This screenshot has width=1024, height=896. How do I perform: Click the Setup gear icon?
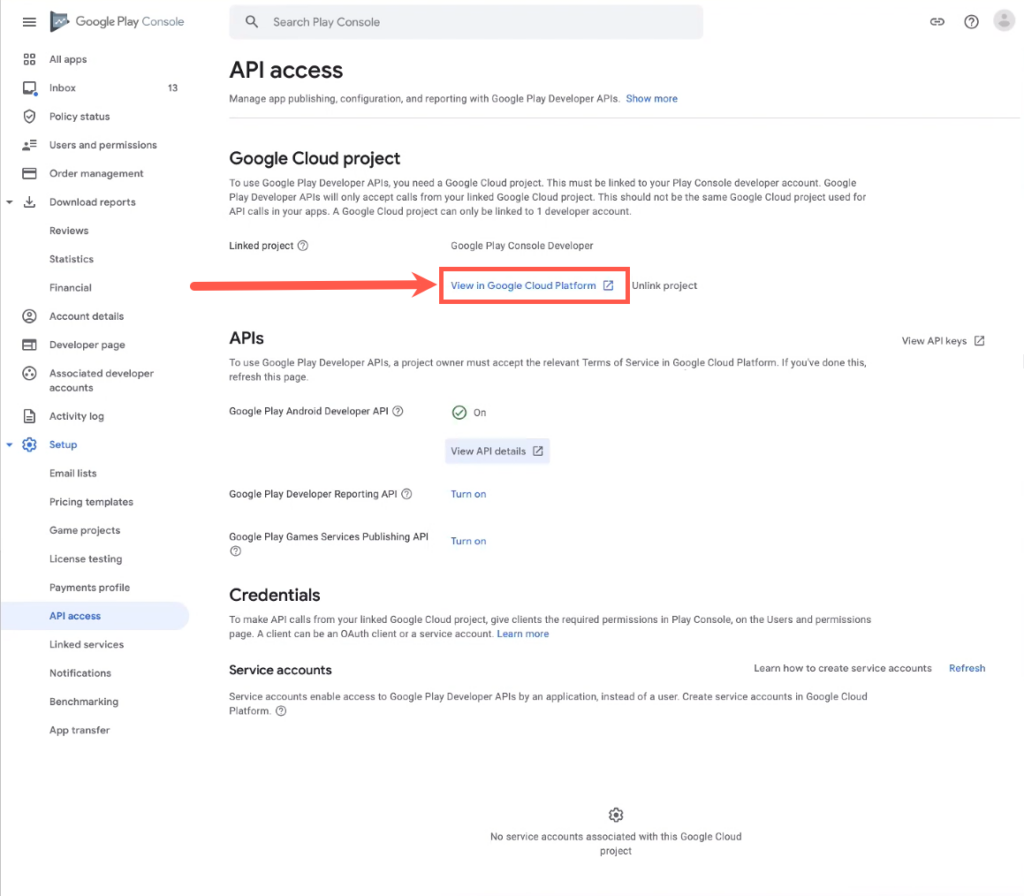pos(29,444)
